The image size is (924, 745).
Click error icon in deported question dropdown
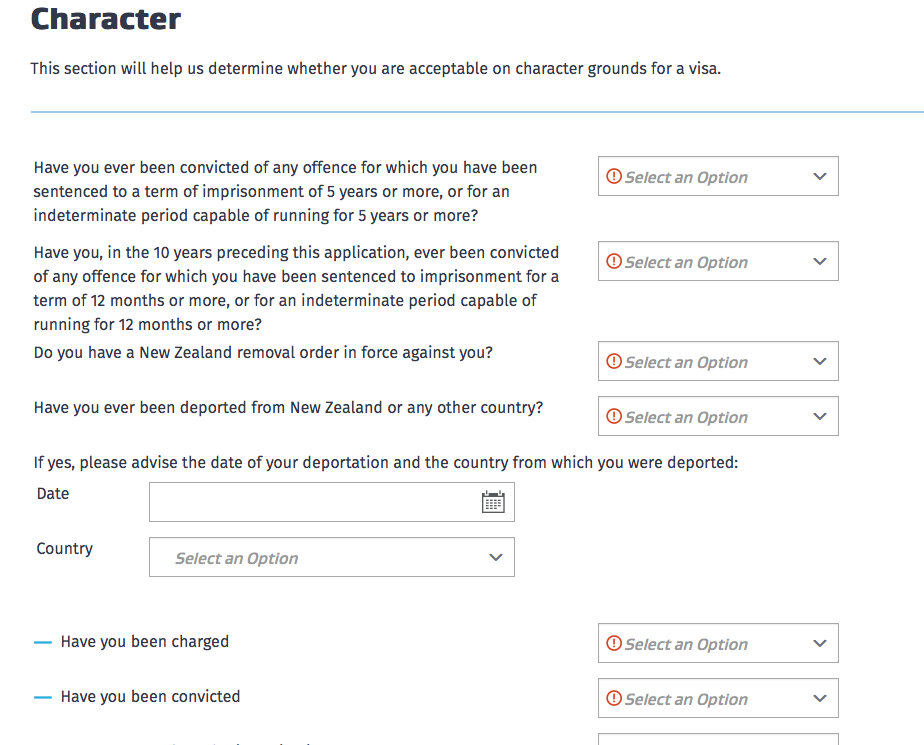[x=614, y=416]
